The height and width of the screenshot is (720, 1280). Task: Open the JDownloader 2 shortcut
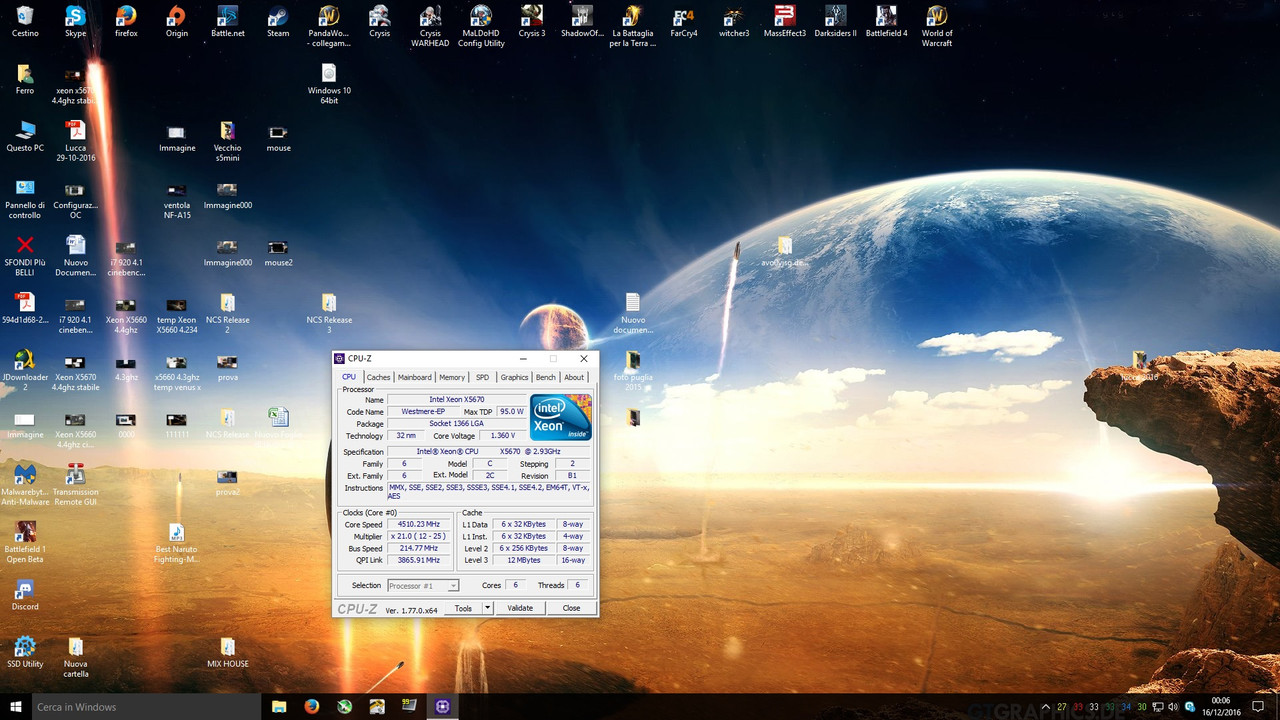[25, 370]
